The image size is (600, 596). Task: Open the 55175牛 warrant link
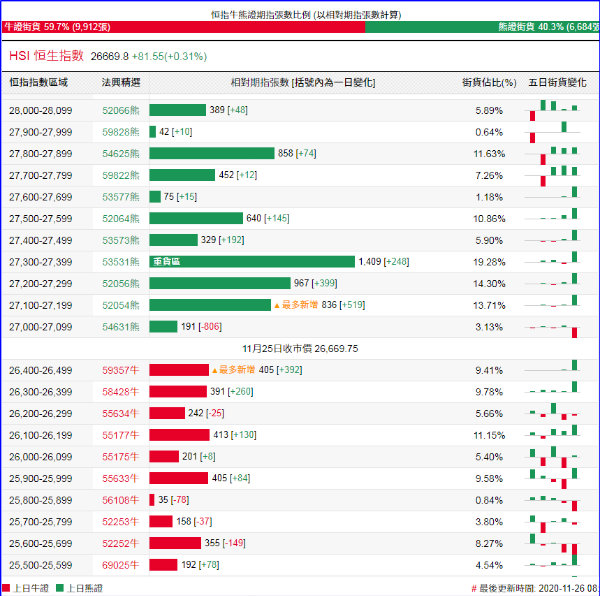tap(121, 457)
